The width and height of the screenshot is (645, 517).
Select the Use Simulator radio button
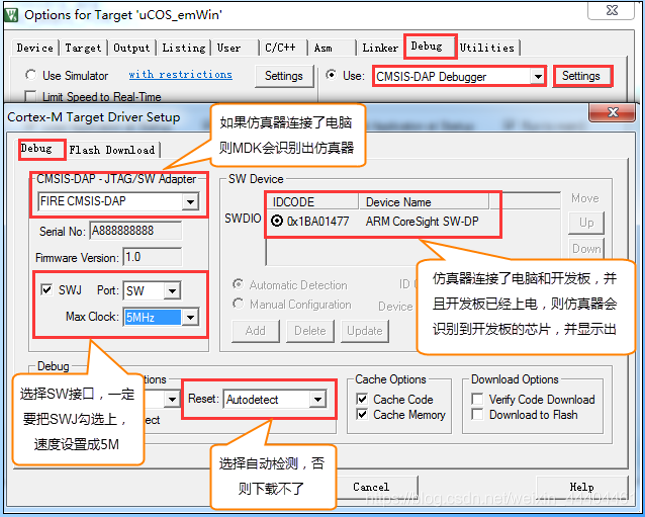[x=30, y=75]
